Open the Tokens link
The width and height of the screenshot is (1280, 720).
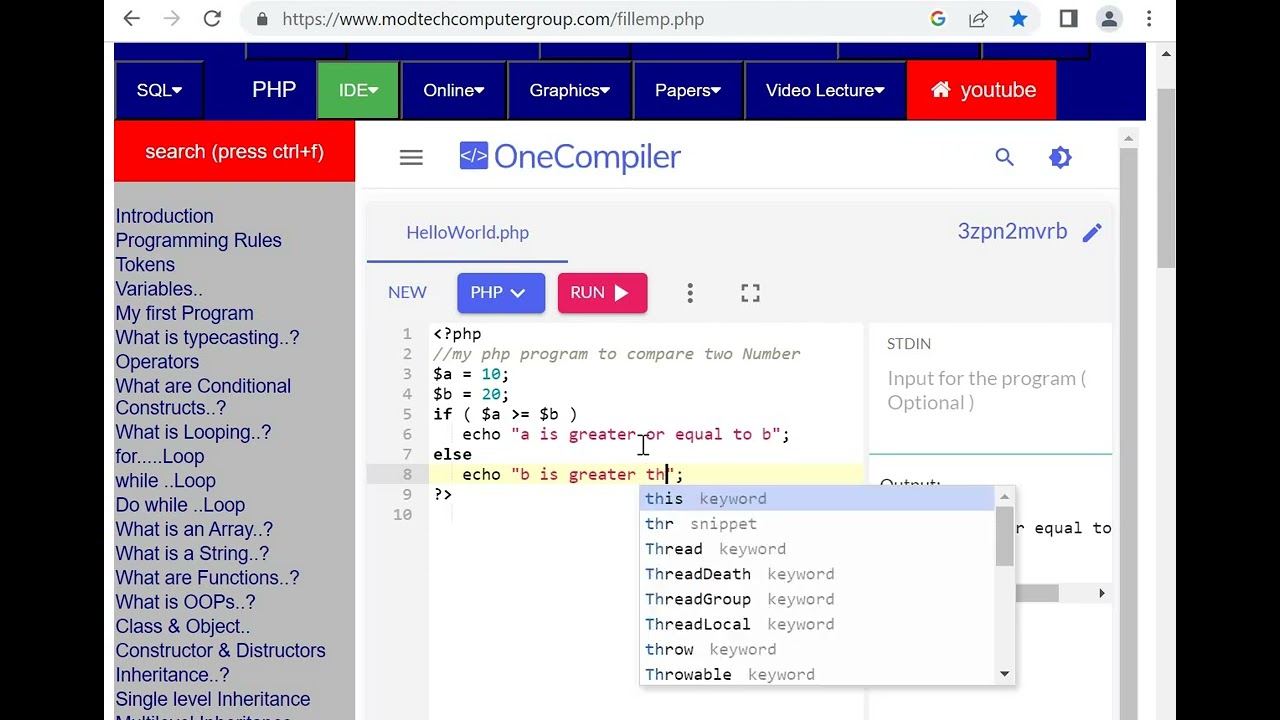click(x=145, y=264)
